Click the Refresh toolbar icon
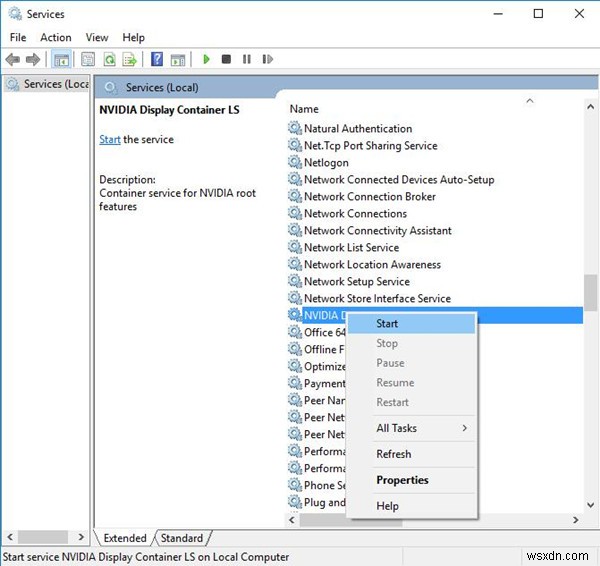 click(110, 59)
